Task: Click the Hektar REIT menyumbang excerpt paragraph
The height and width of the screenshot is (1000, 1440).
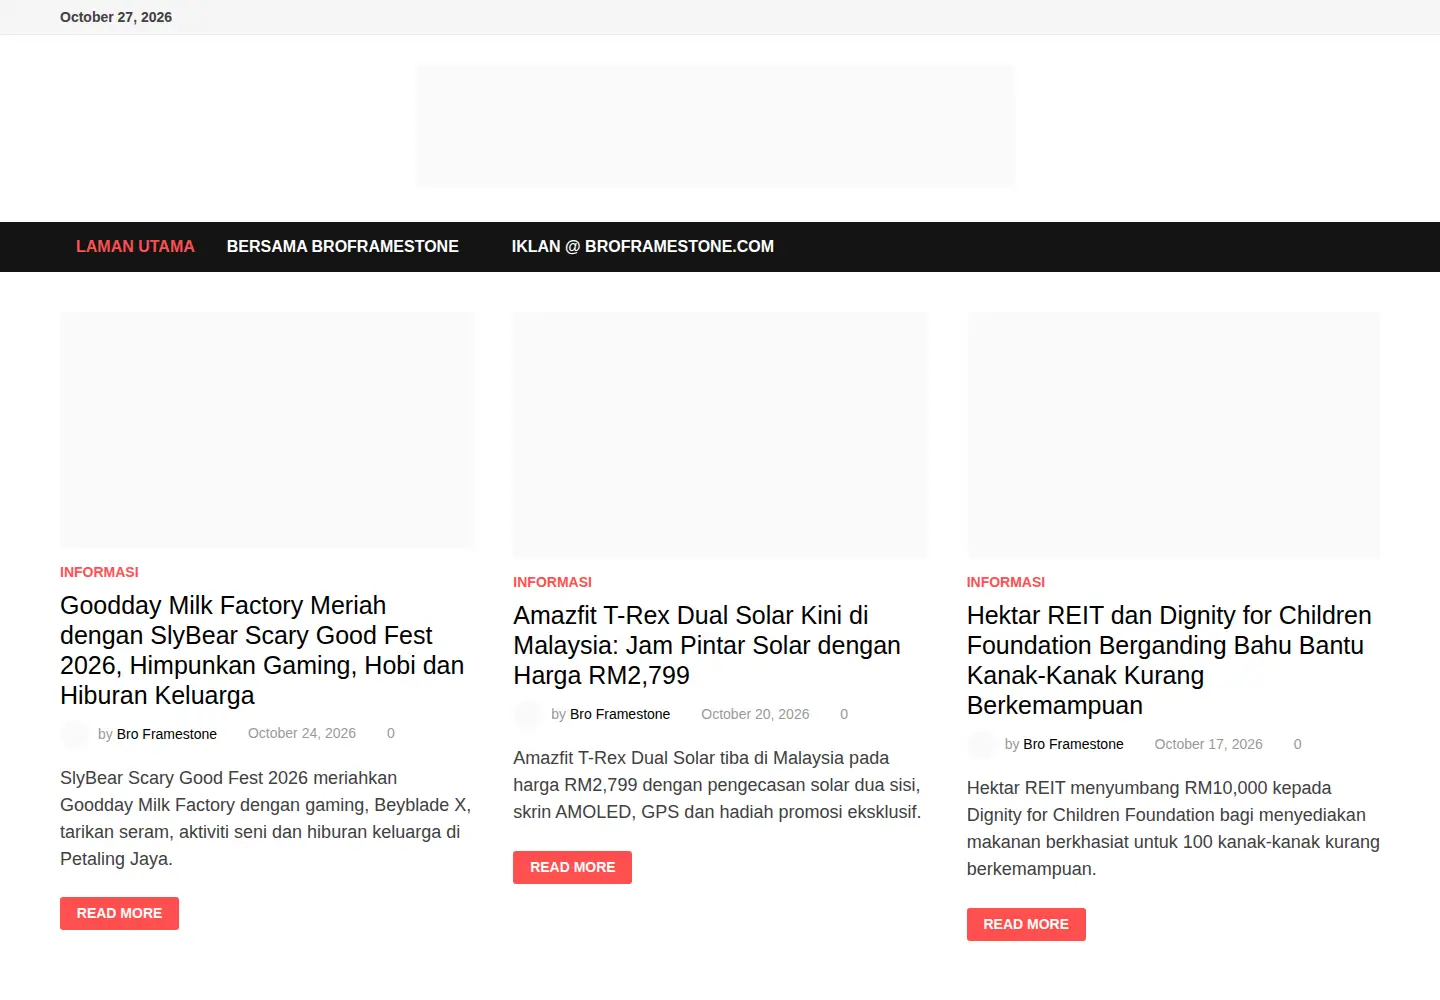Action: (1173, 828)
